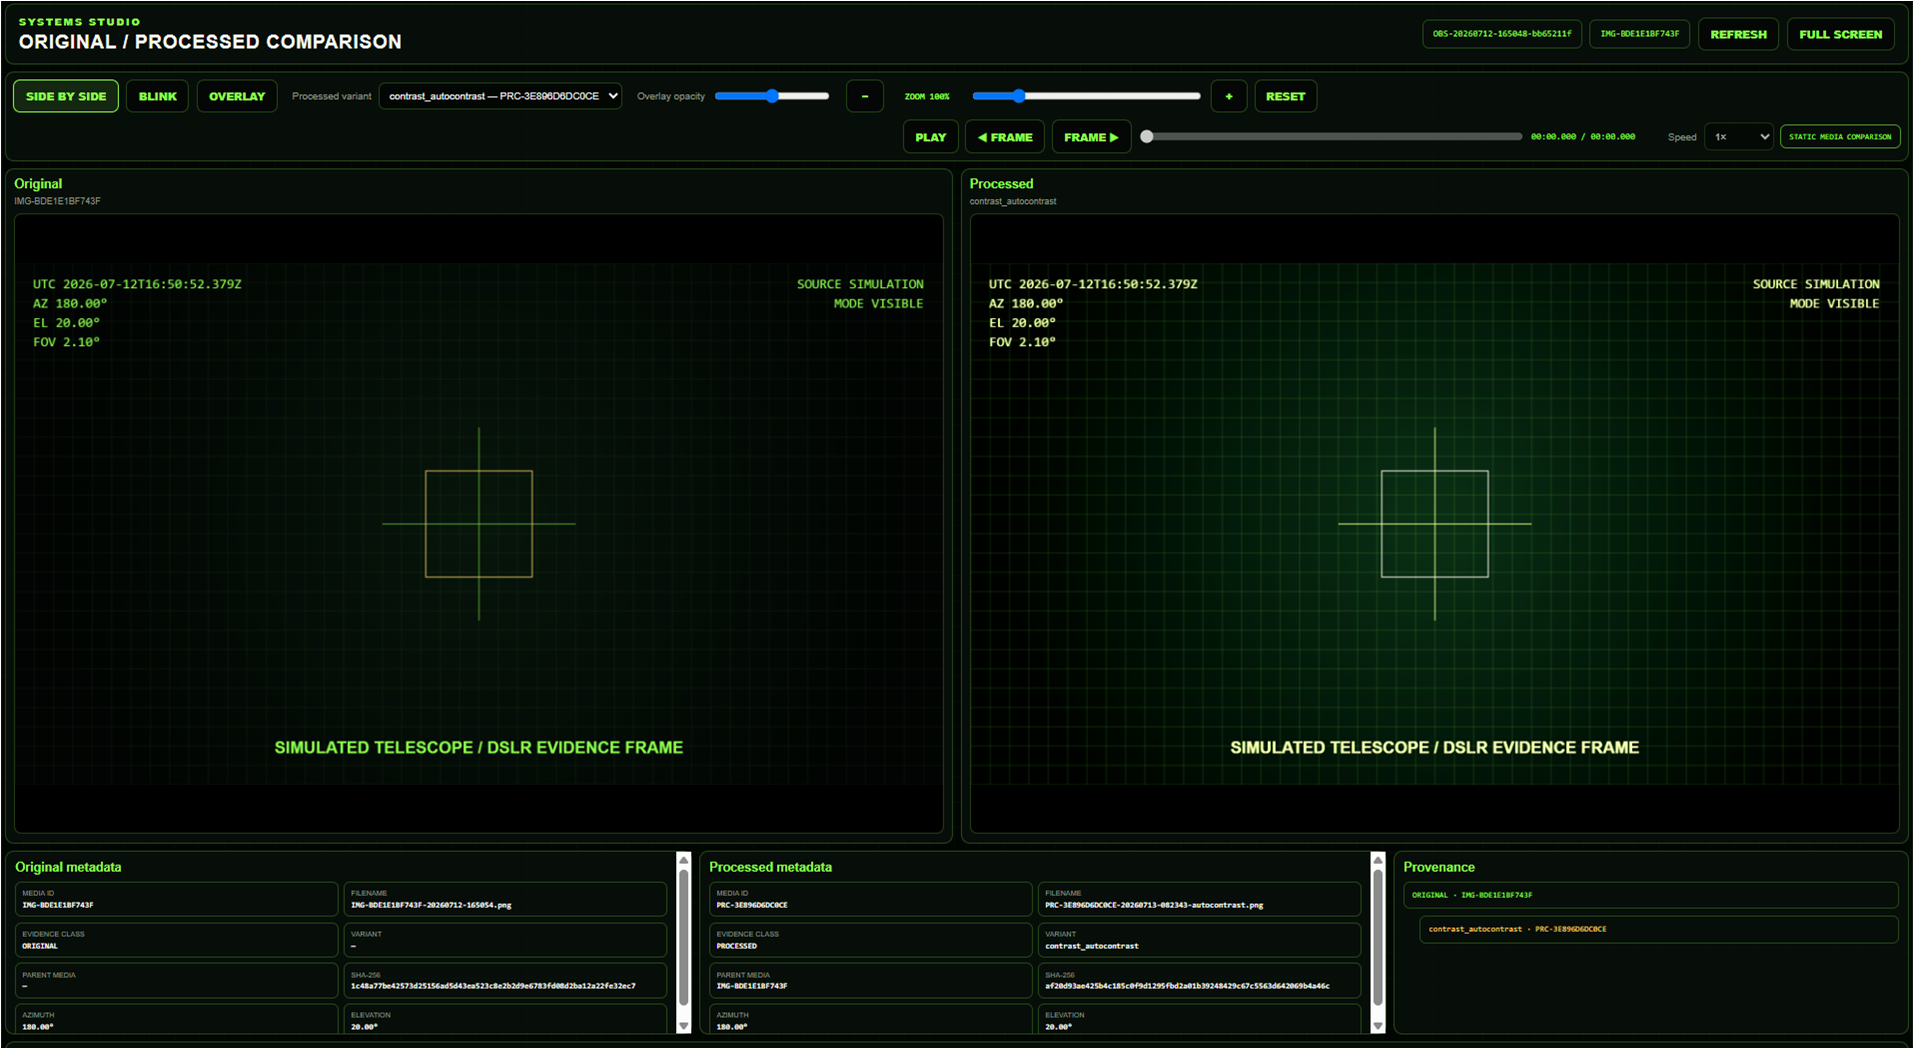Image resolution: width=1914 pixels, height=1049 pixels.
Task: Adjust the Overlay opacity slider
Action: [x=772, y=96]
